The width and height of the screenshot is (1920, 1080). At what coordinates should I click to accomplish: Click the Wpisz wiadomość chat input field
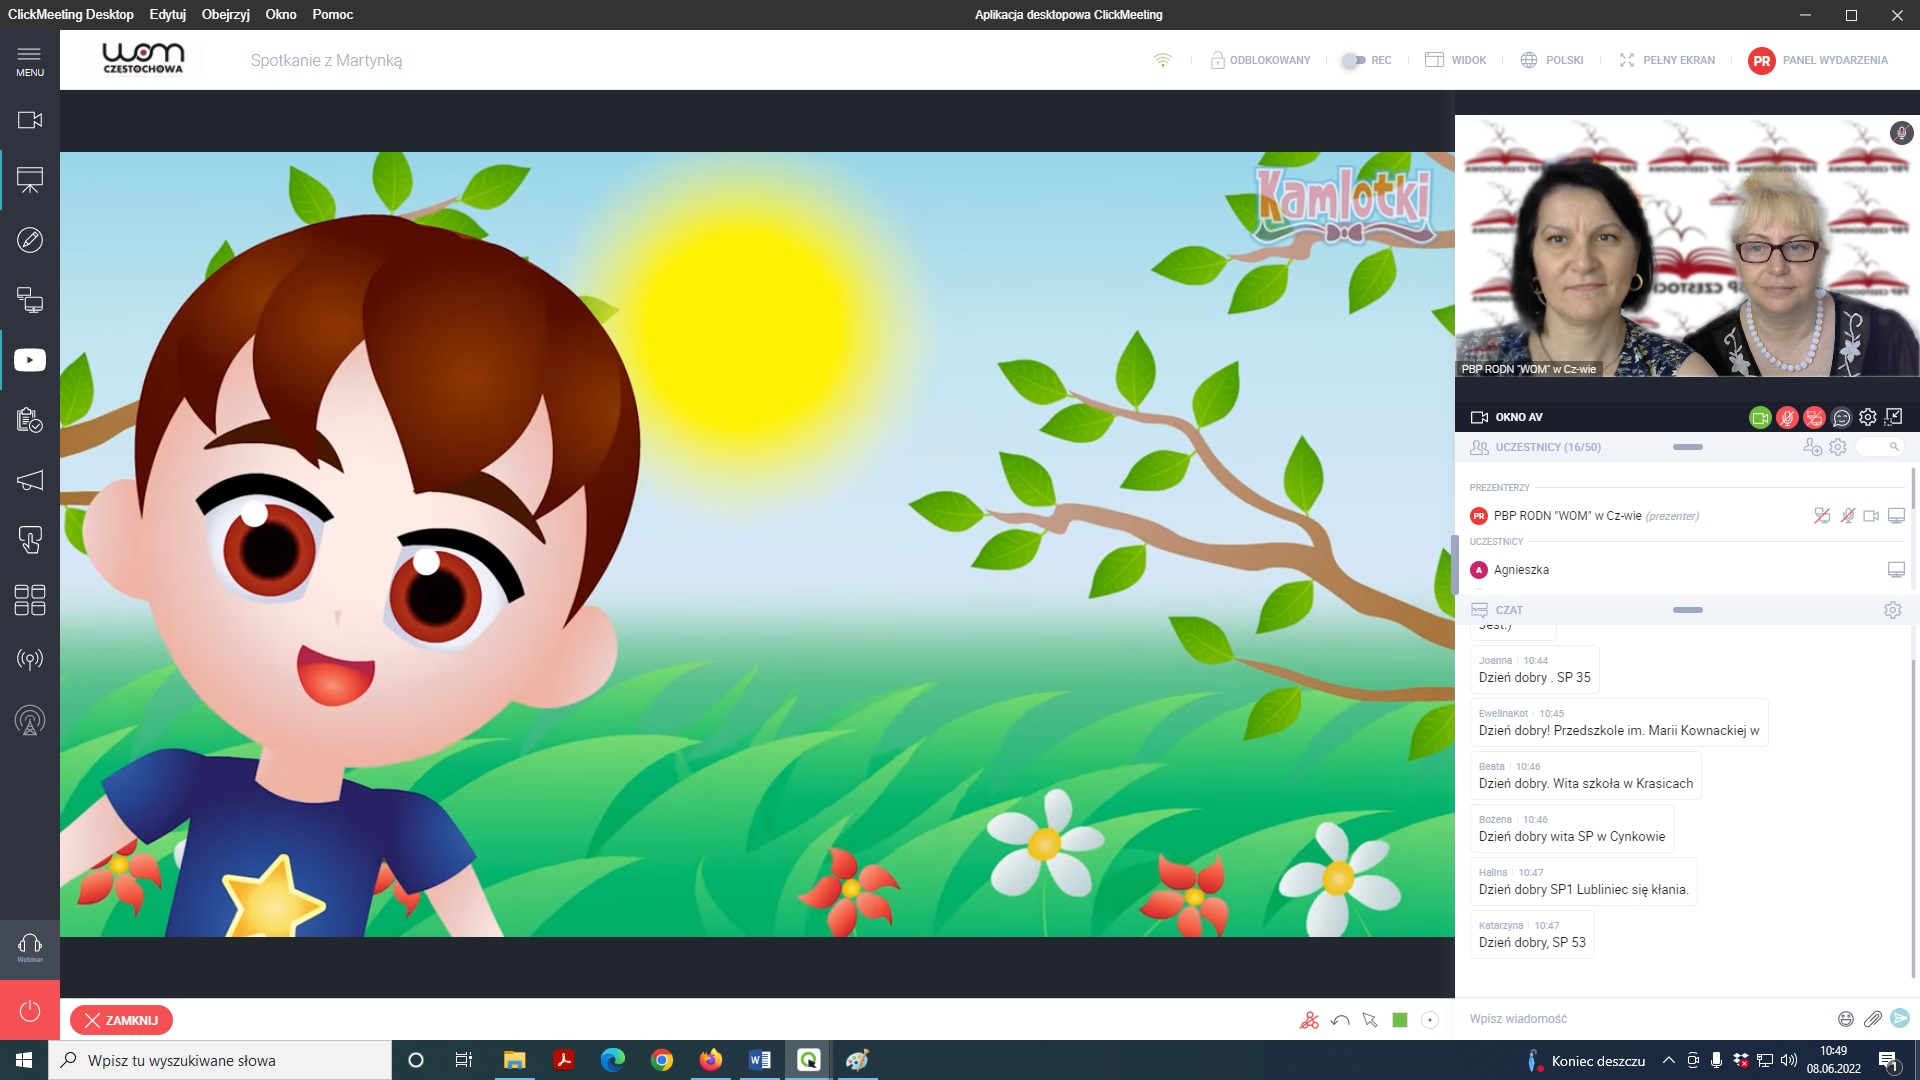(x=1640, y=1019)
